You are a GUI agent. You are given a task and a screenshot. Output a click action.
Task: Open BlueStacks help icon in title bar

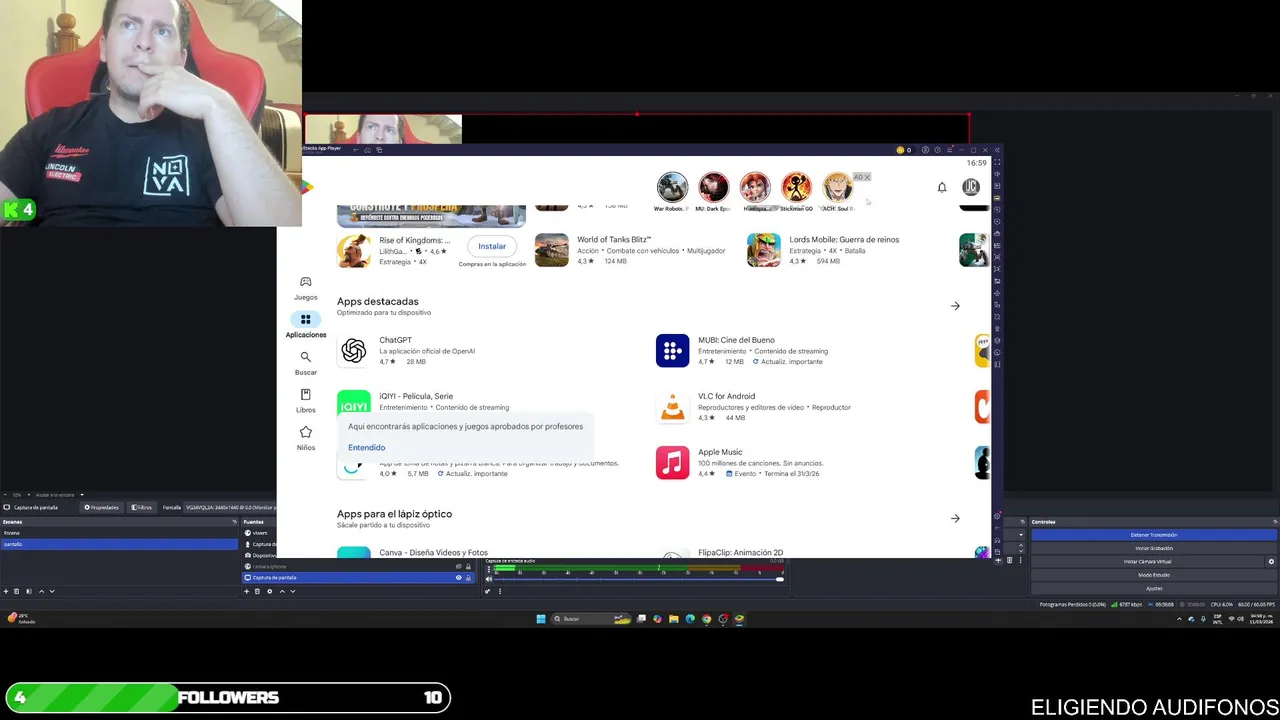pos(937,150)
